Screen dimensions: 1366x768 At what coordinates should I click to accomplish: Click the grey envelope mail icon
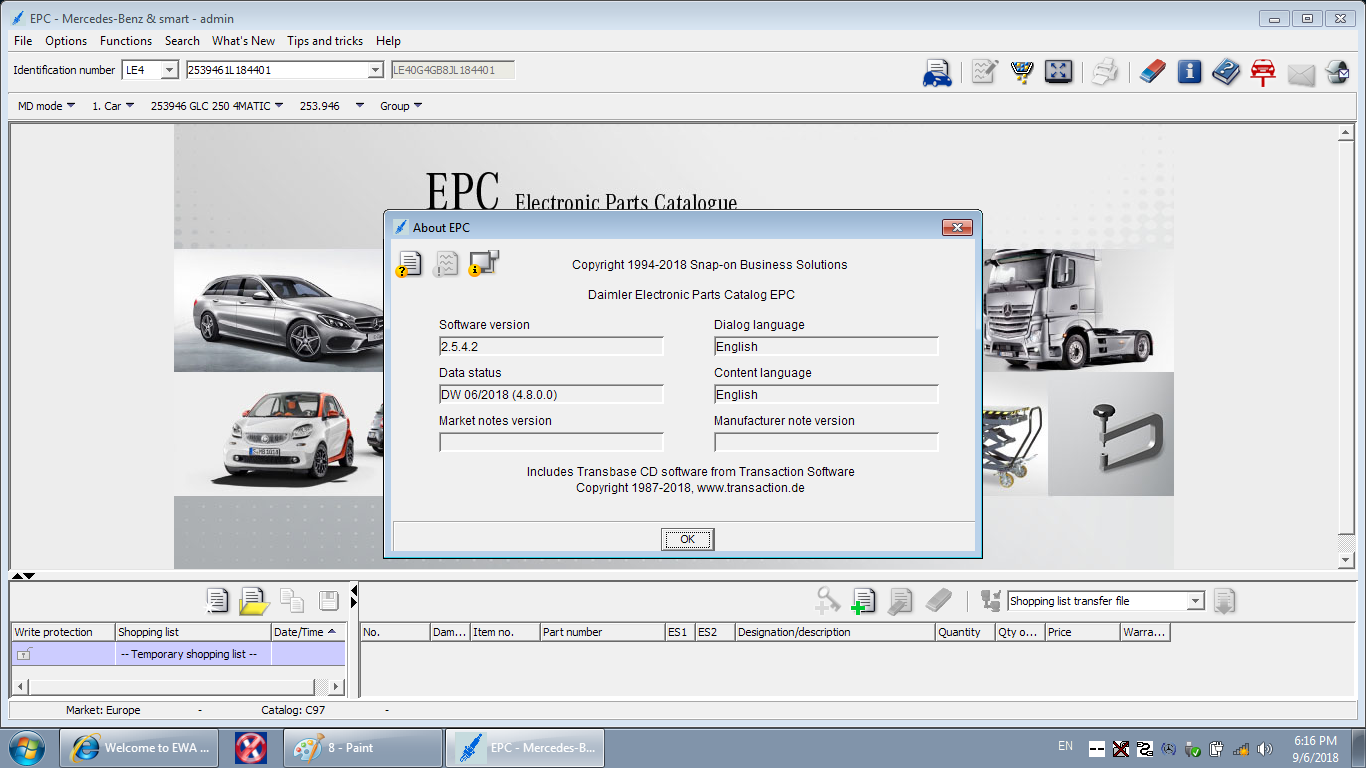pos(1301,74)
